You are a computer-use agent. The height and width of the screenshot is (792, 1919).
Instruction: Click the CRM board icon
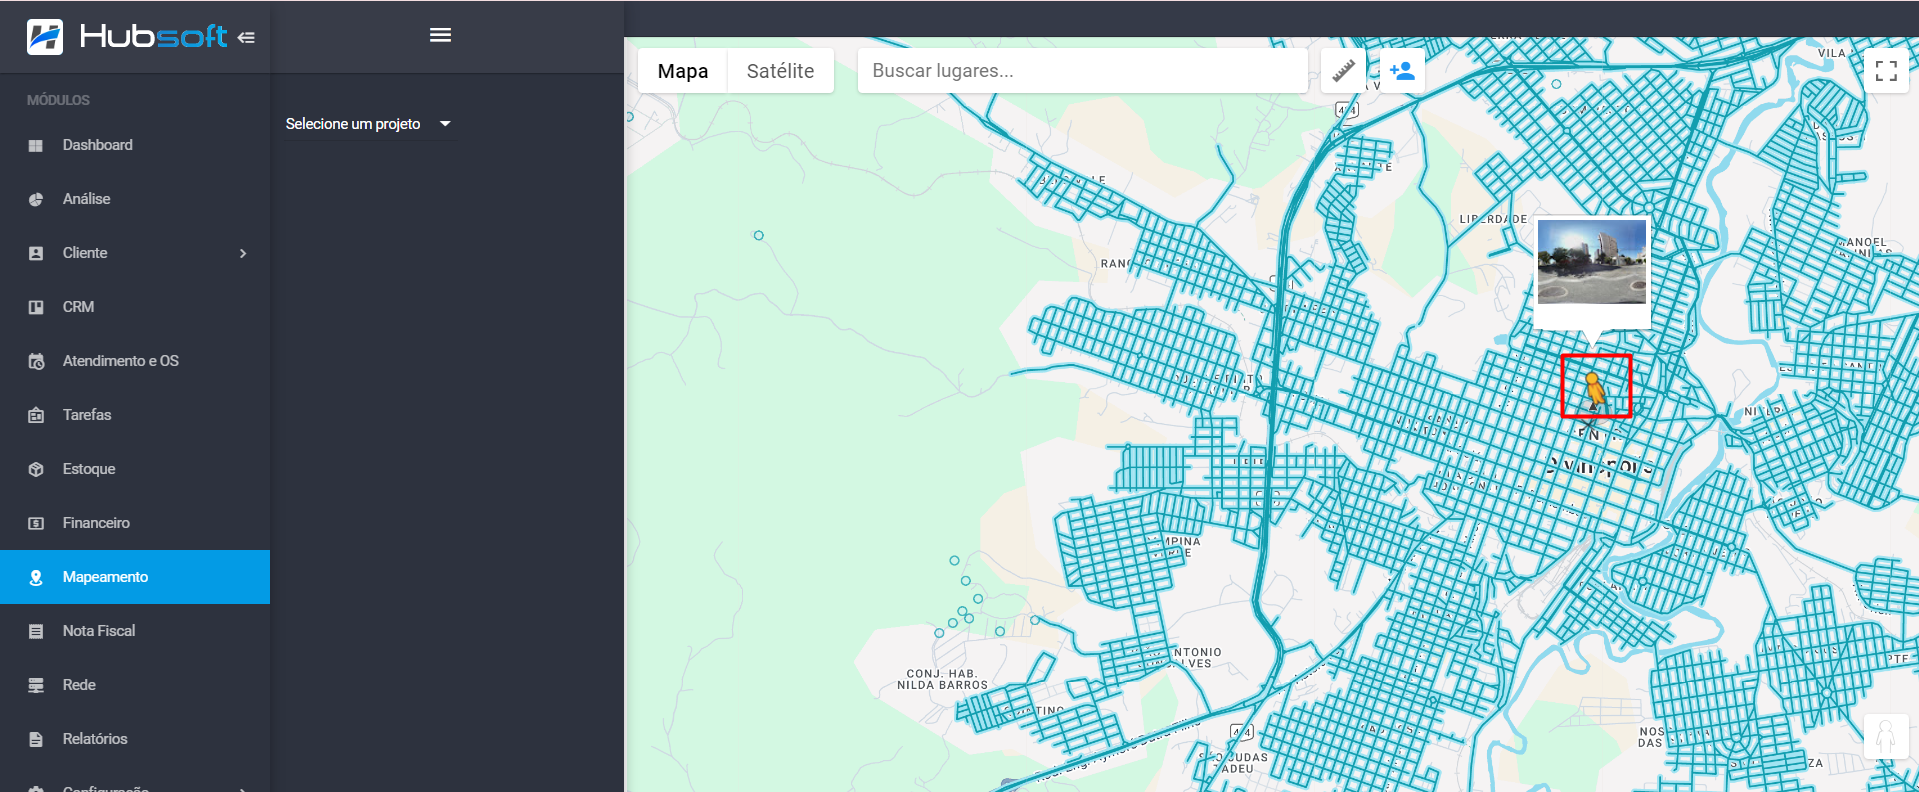[x=36, y=308]
